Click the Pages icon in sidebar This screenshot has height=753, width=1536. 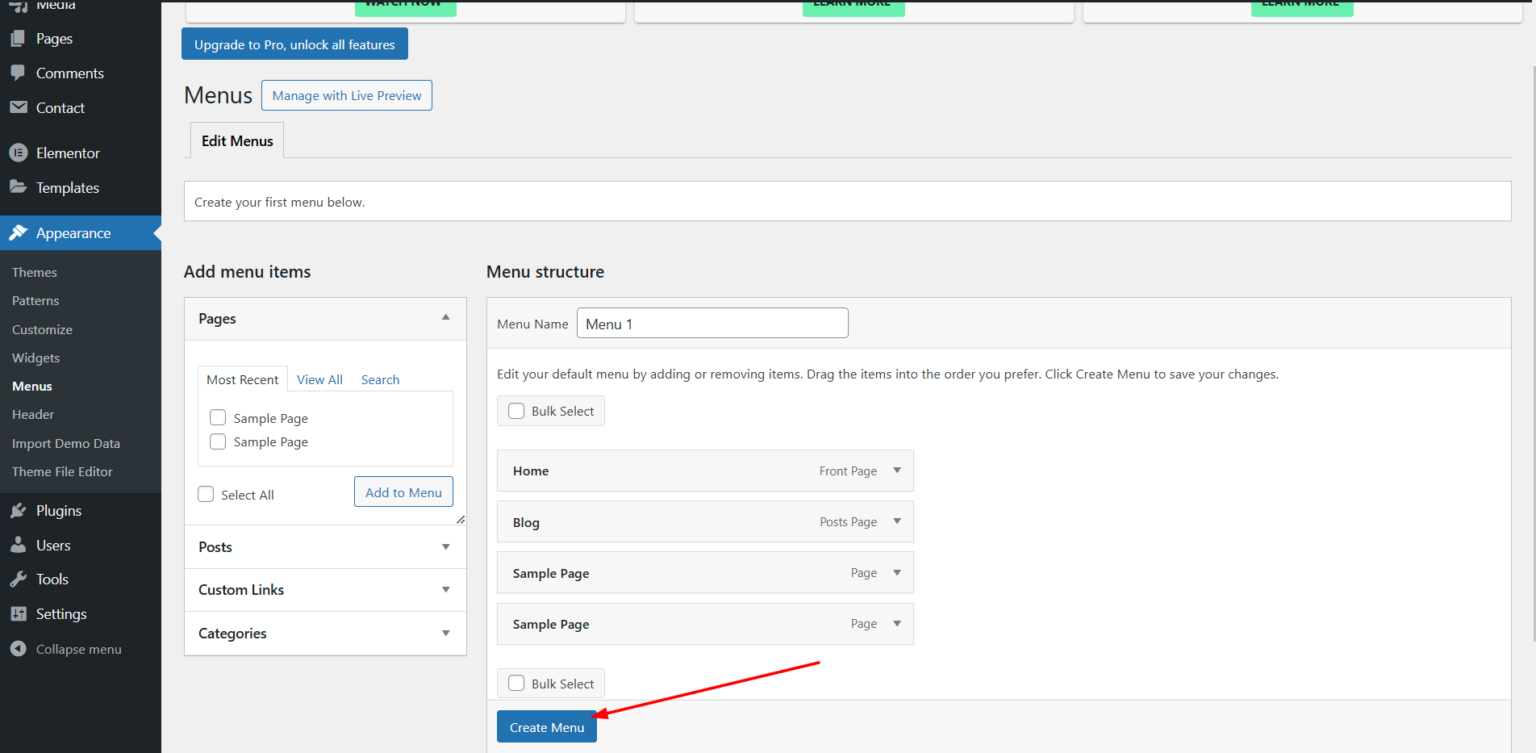tap(18, 39)
